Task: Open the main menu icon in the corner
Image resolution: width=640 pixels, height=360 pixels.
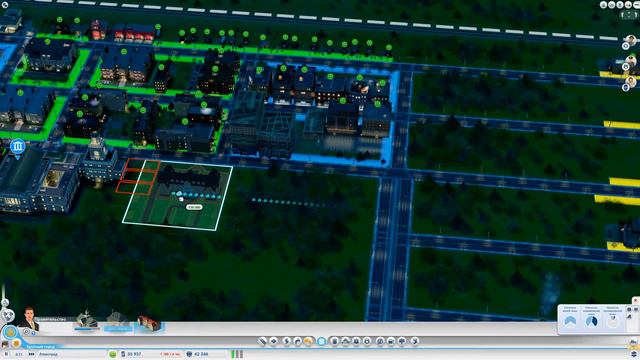Action: [x=5, y=4]
